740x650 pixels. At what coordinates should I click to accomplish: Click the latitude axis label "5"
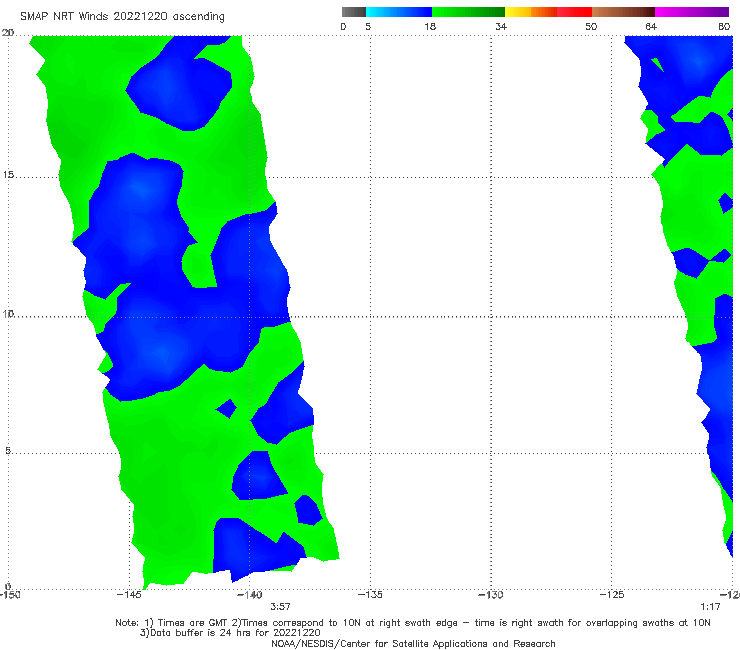coord(8,450)
